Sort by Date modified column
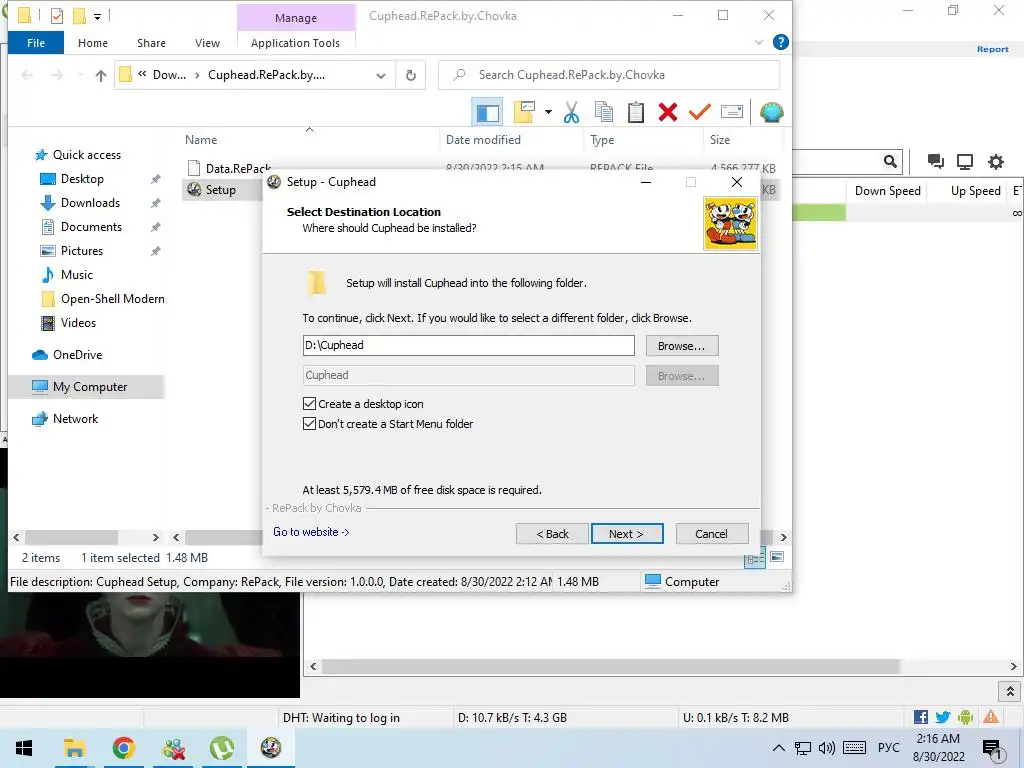1024x768 pixels. (483, 140)
